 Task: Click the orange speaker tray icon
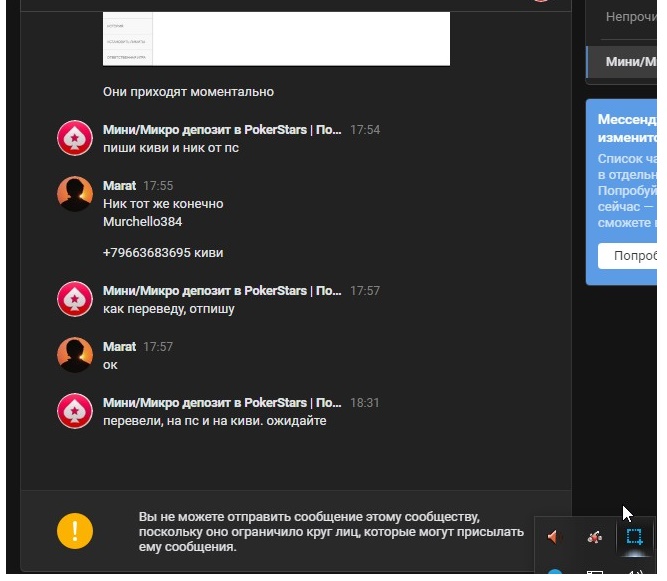coord(553,537)
